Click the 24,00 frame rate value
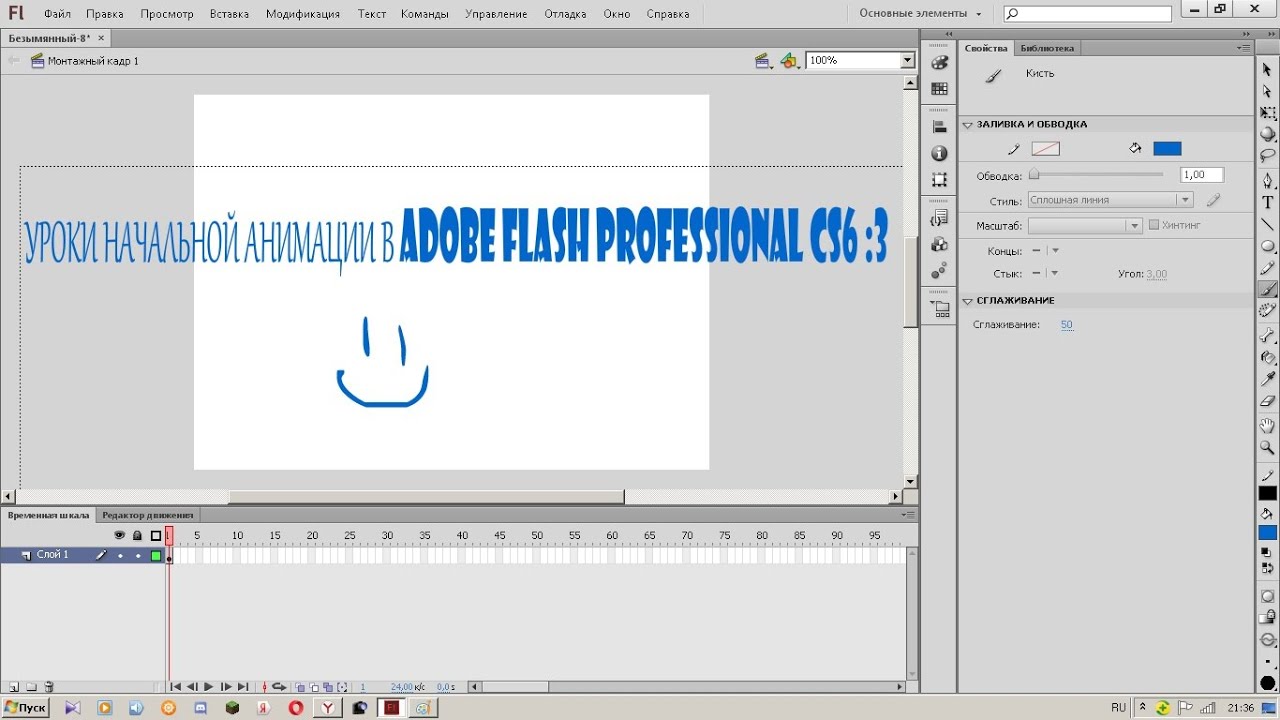1280x720 pixels. click(x=403, y=687)
